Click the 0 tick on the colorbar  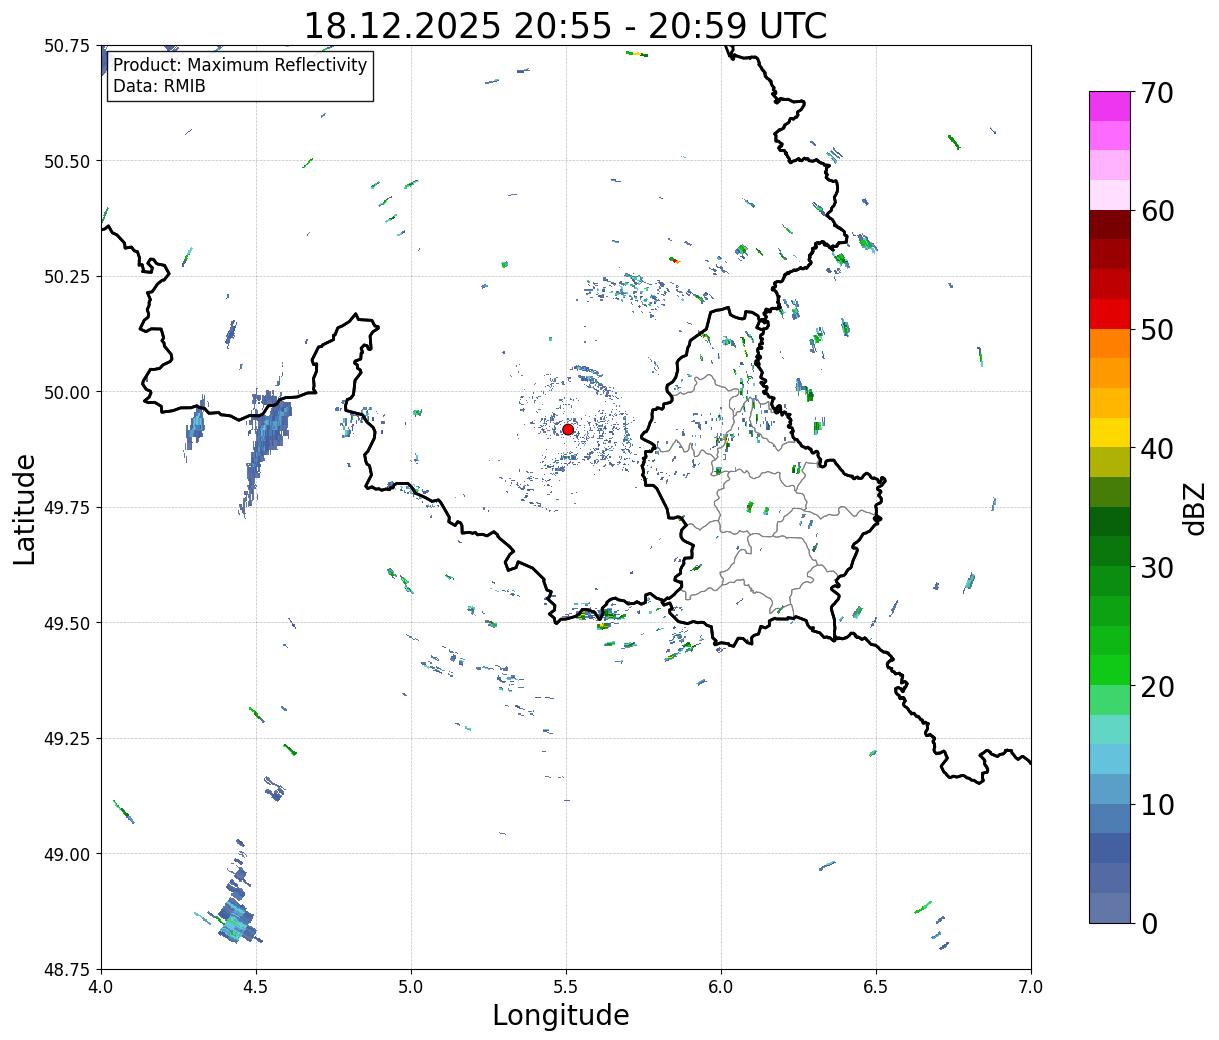(1148, 923)
